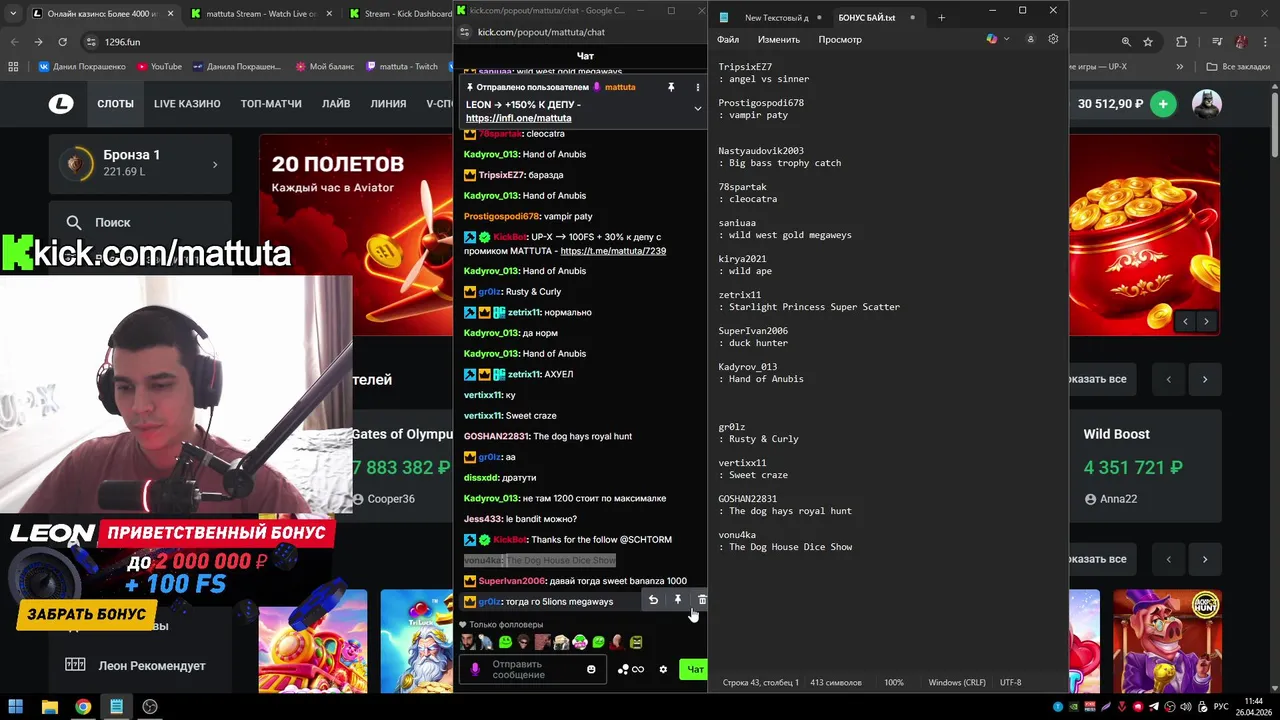Click Notepad account profile icon

[x=1031, y=39]
